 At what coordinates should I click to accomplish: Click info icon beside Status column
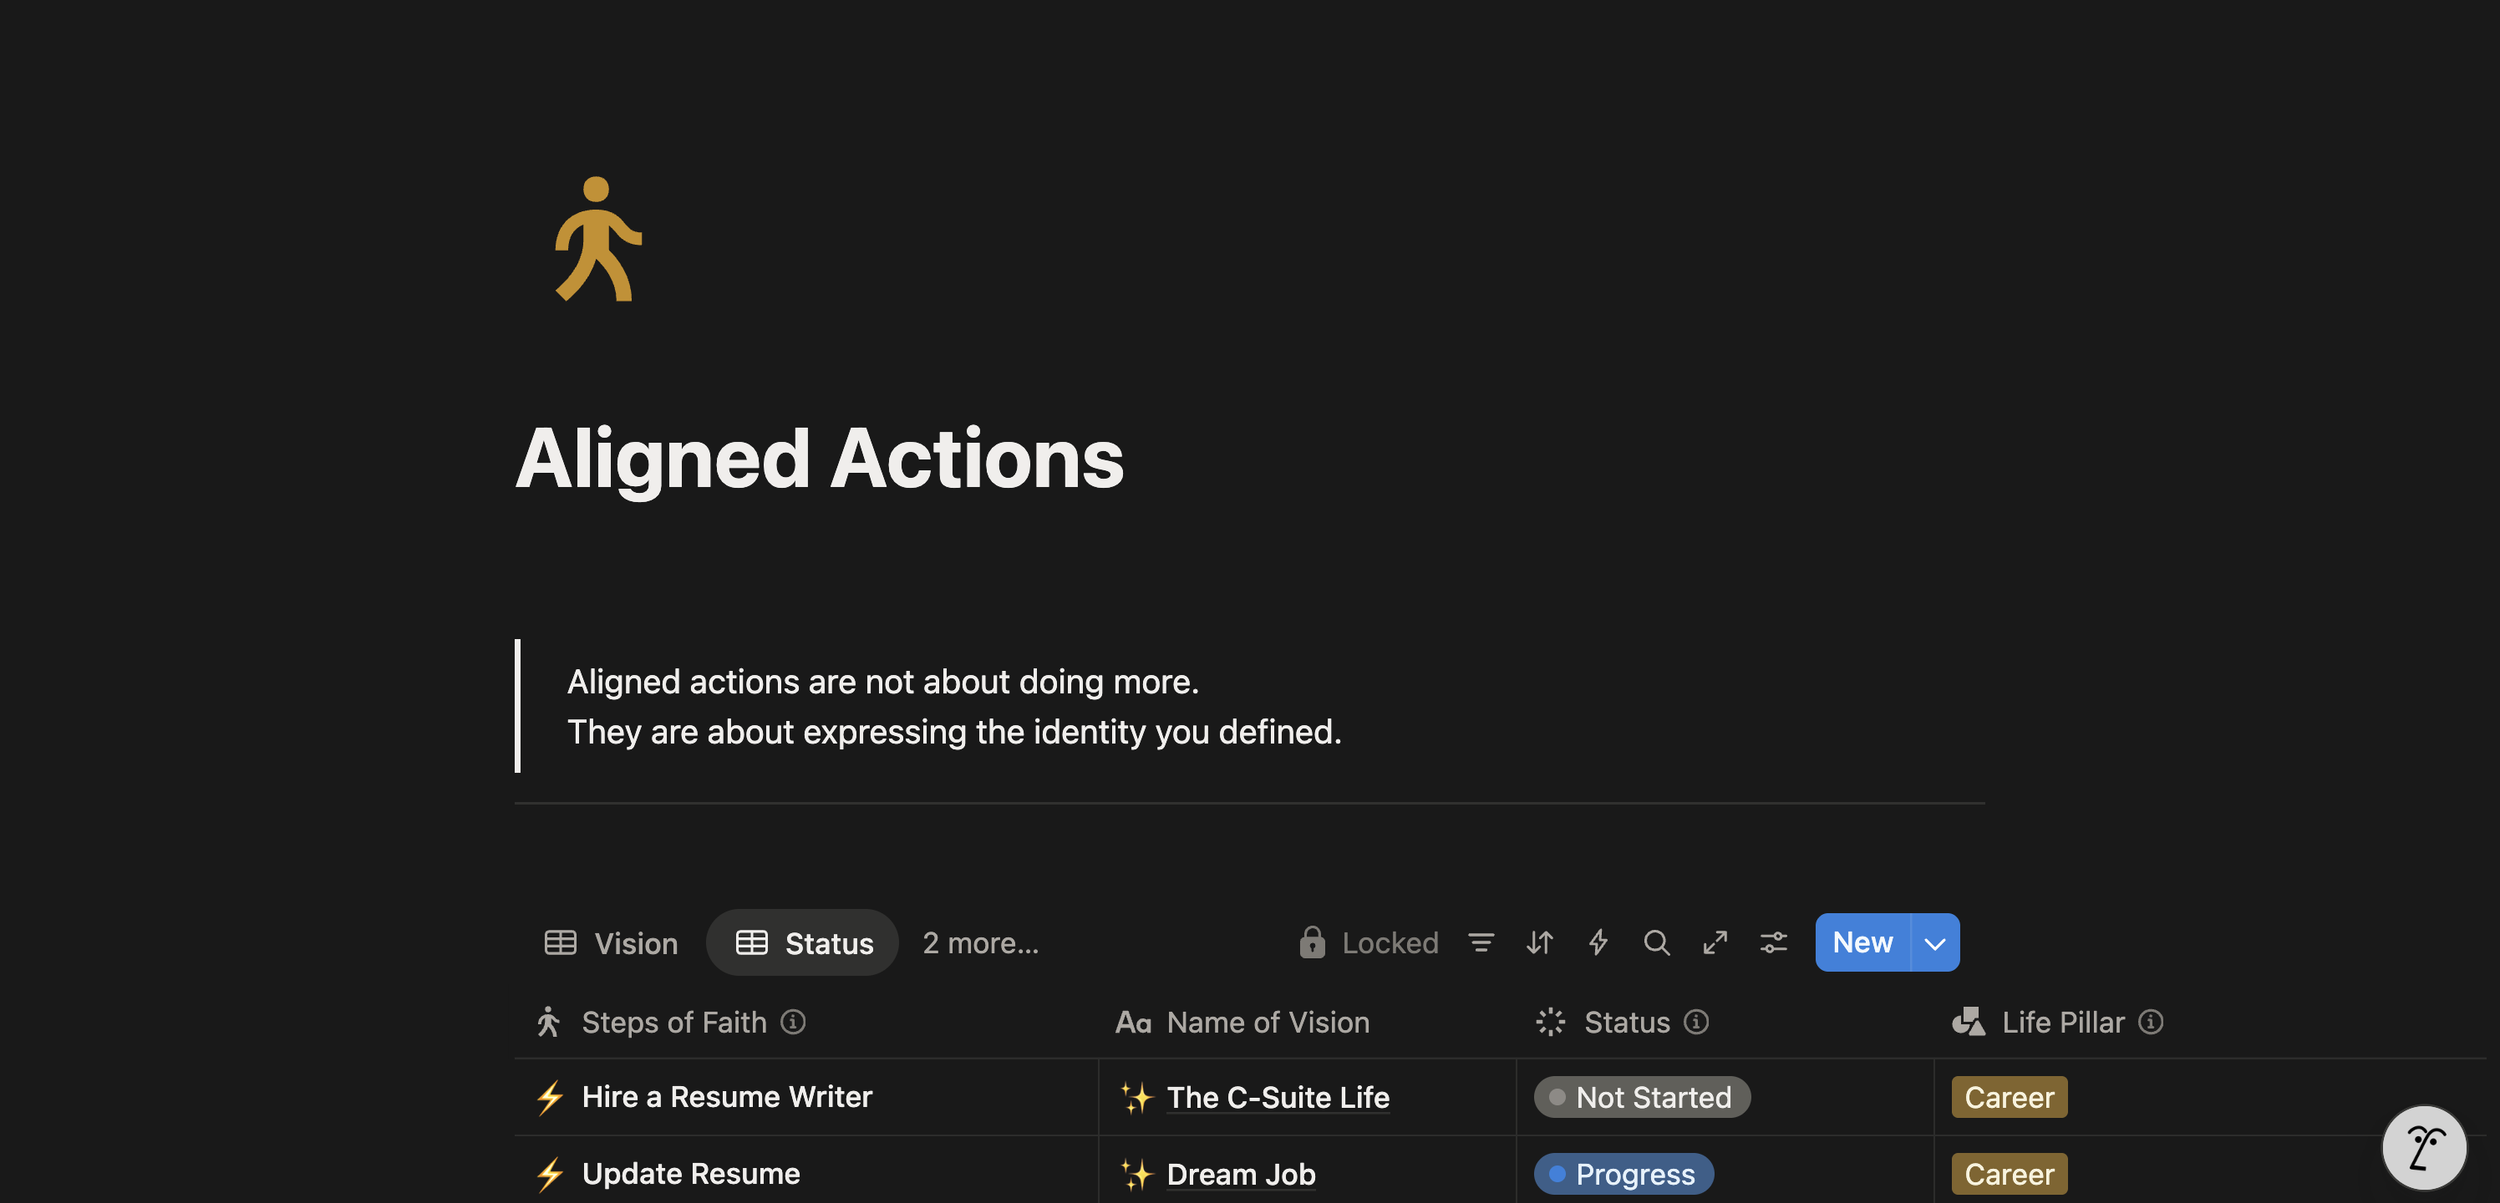1696,1022
